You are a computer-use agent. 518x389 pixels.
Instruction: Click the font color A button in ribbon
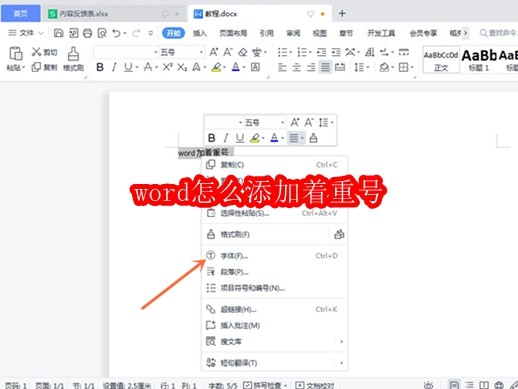click(x=236, y=67)
